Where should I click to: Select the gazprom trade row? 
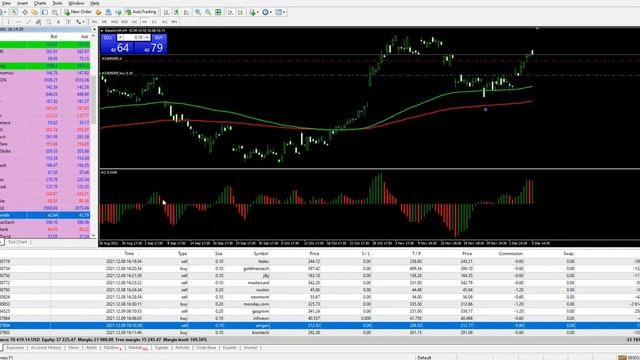click(320, 311)
